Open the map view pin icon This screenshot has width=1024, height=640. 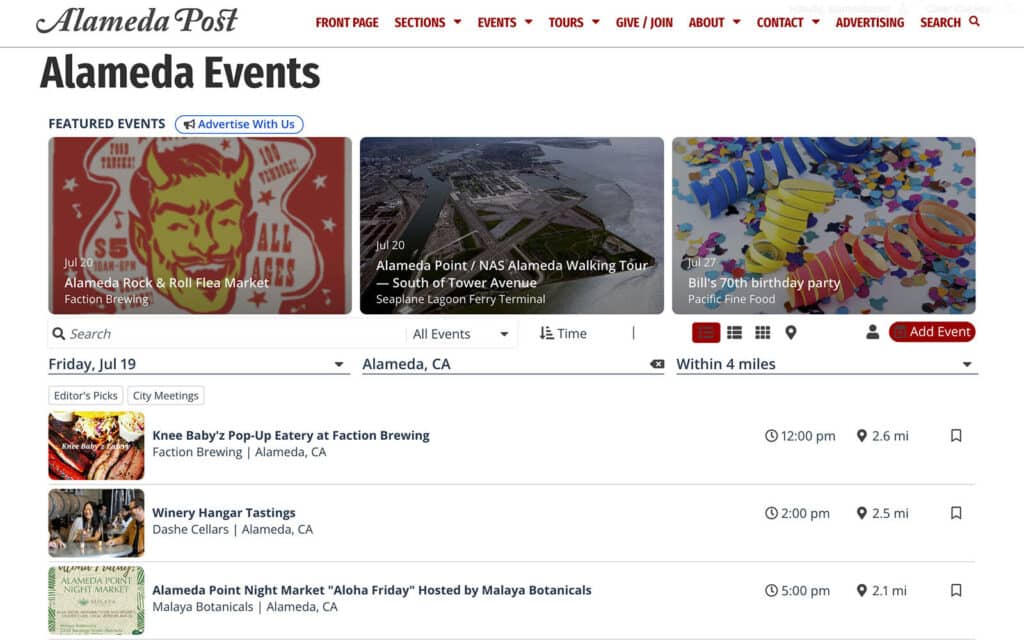pos(791,333)
